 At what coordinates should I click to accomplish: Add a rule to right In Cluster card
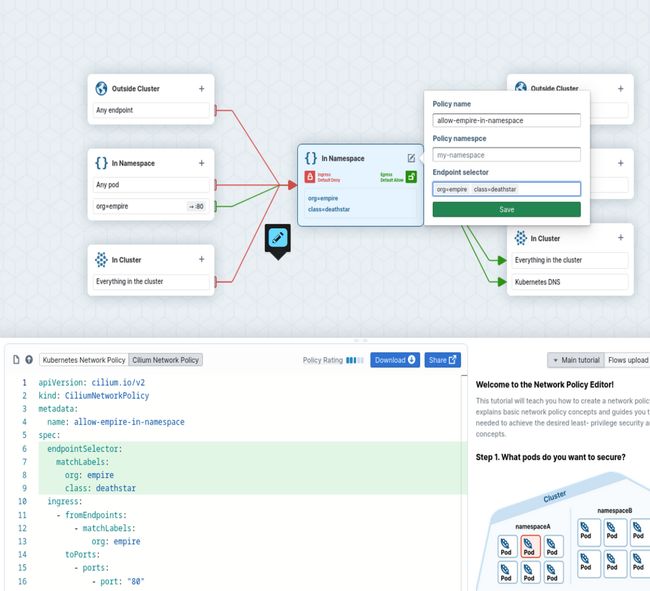pos(621,238)
